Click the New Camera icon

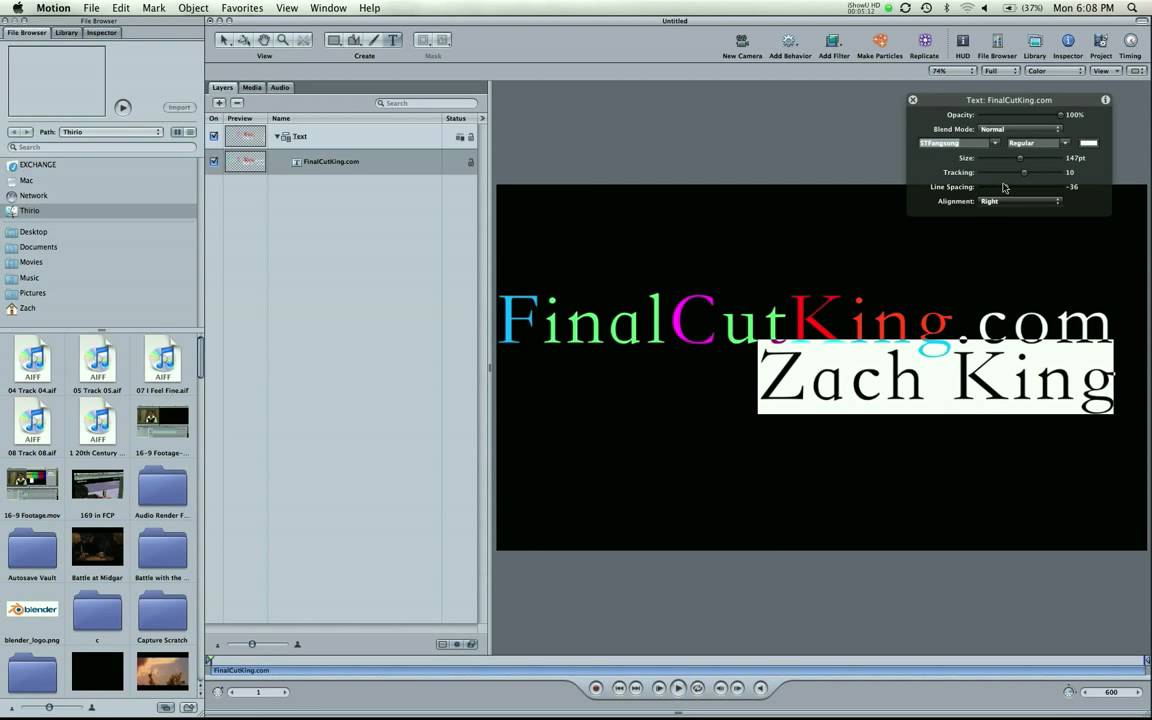[742, 40]
